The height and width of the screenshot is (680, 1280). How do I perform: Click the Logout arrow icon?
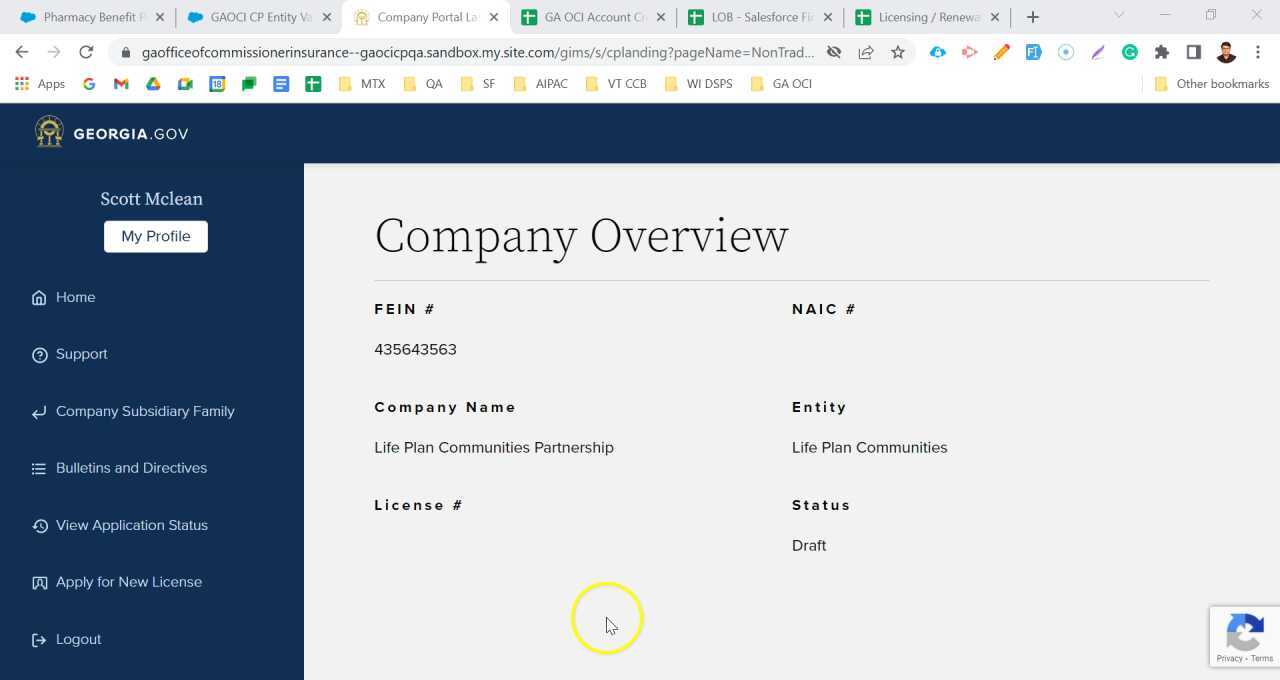pos(38,639)
